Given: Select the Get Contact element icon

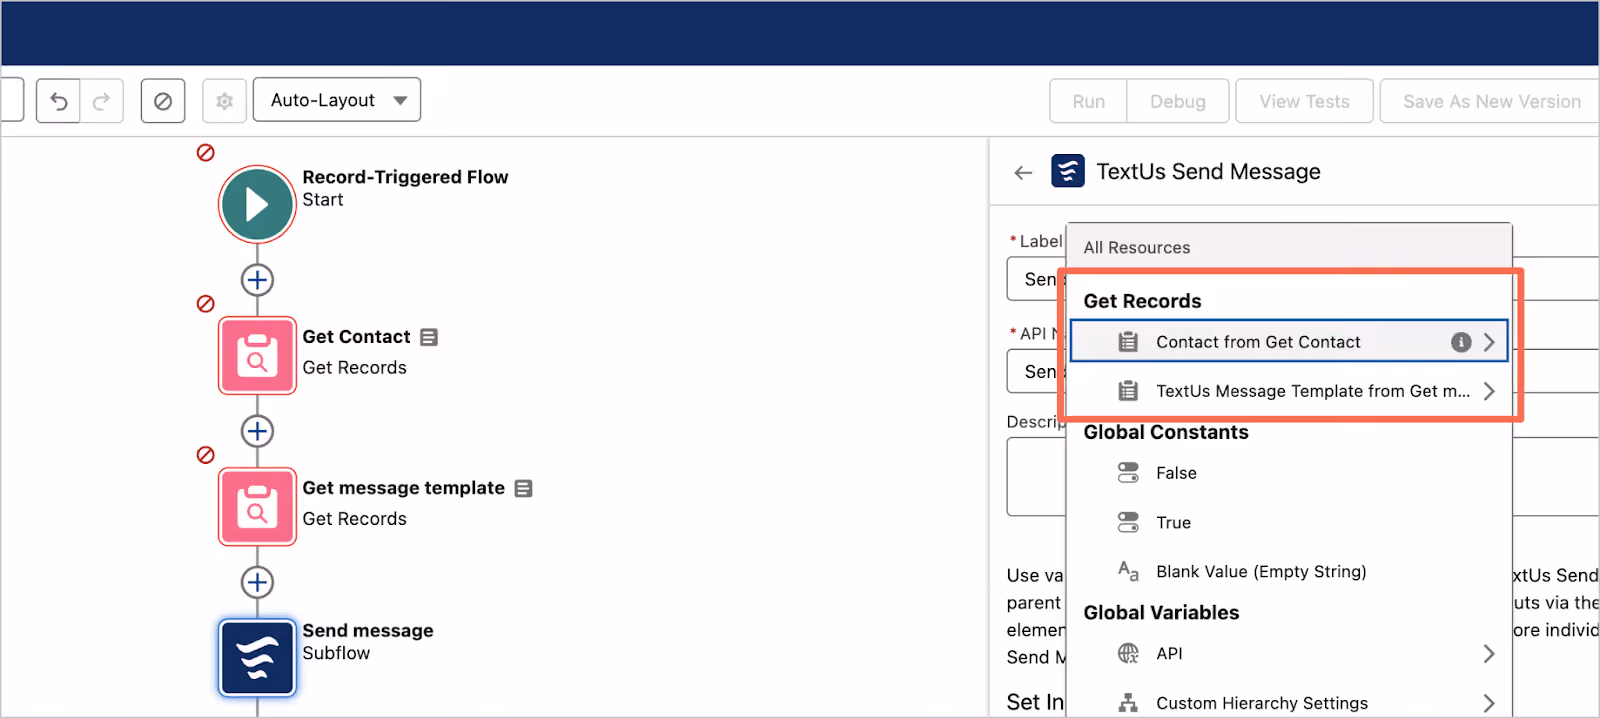Looking at the screenshot, I should pos(257,355).
